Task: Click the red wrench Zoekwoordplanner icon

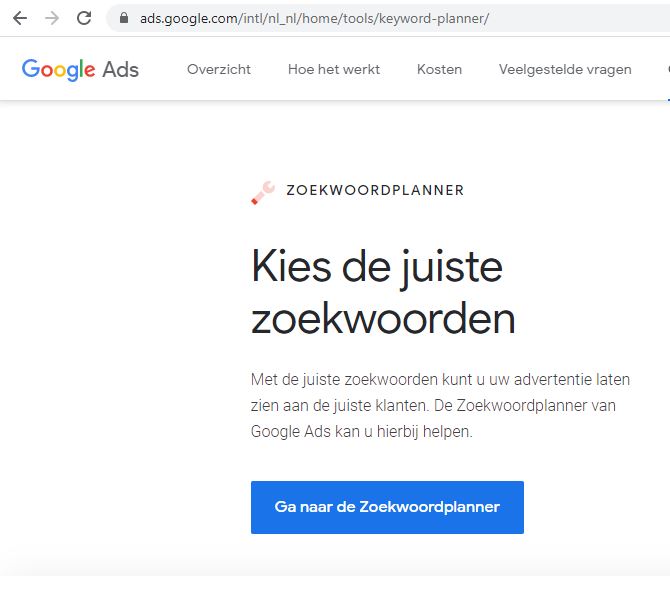Action: point(263,193)
